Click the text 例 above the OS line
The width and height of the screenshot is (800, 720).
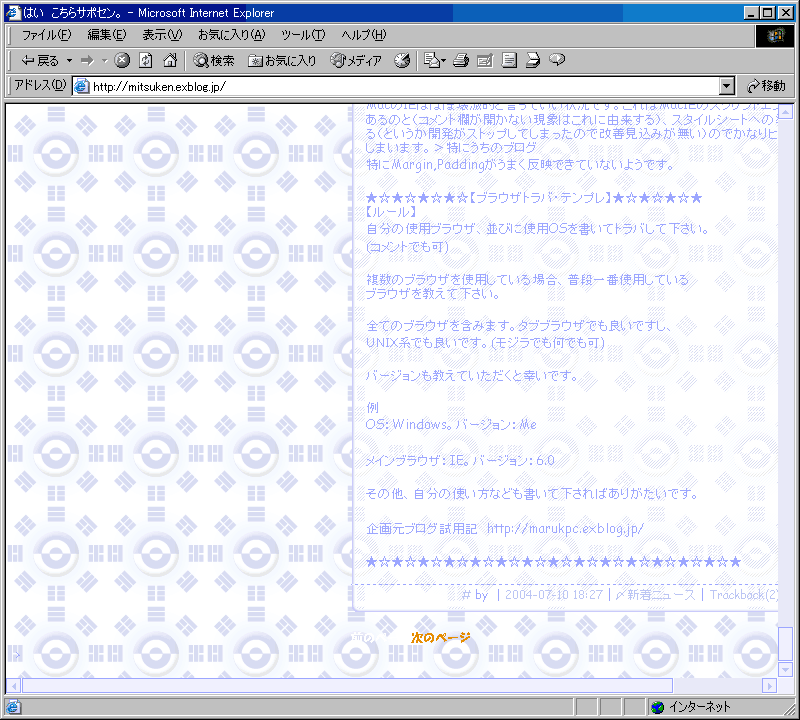pos(372,408)
